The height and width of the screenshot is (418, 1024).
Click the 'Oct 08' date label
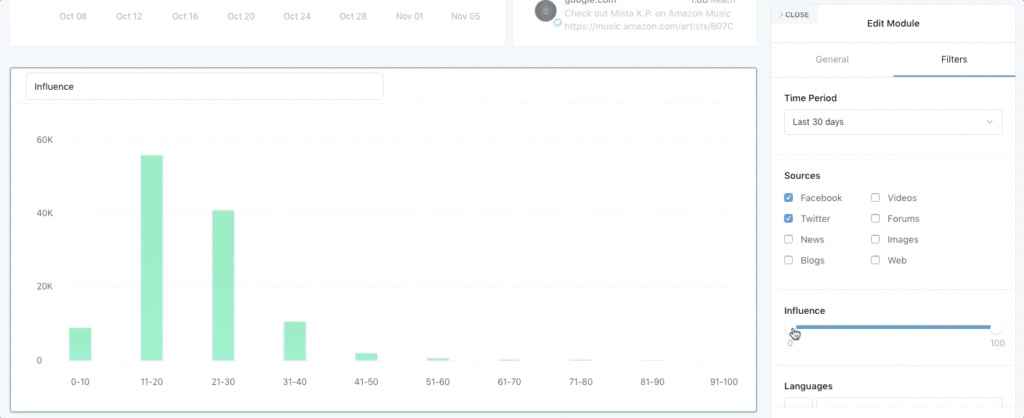(x=73, y=16)
